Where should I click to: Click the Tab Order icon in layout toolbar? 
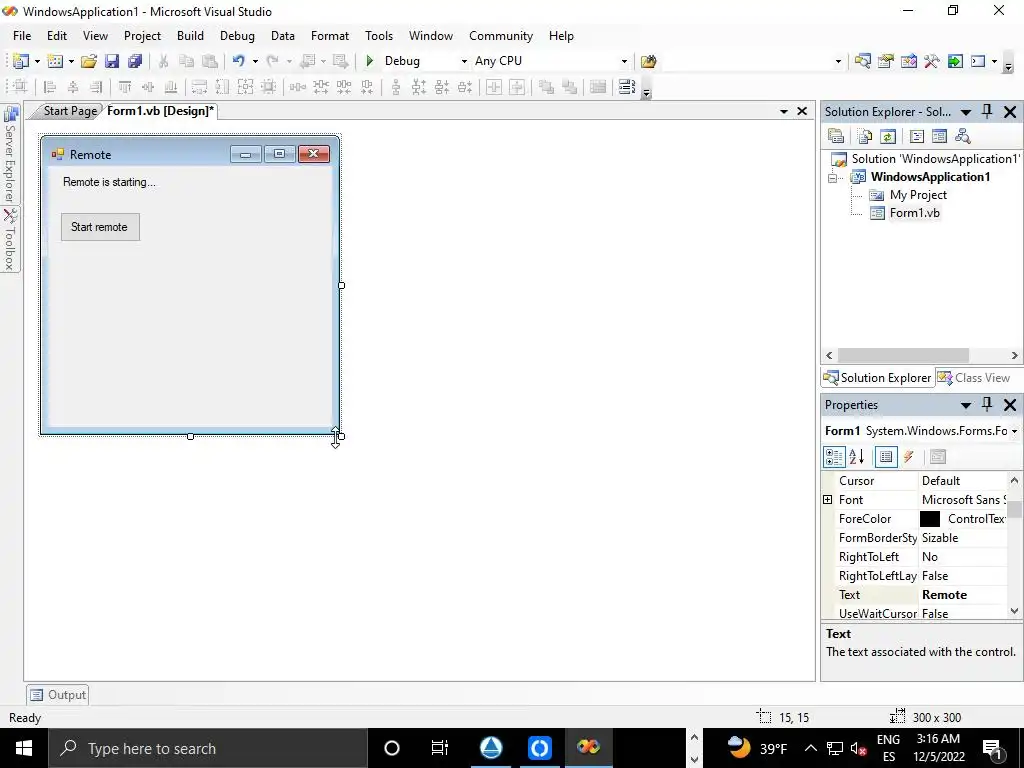(627, 87)
